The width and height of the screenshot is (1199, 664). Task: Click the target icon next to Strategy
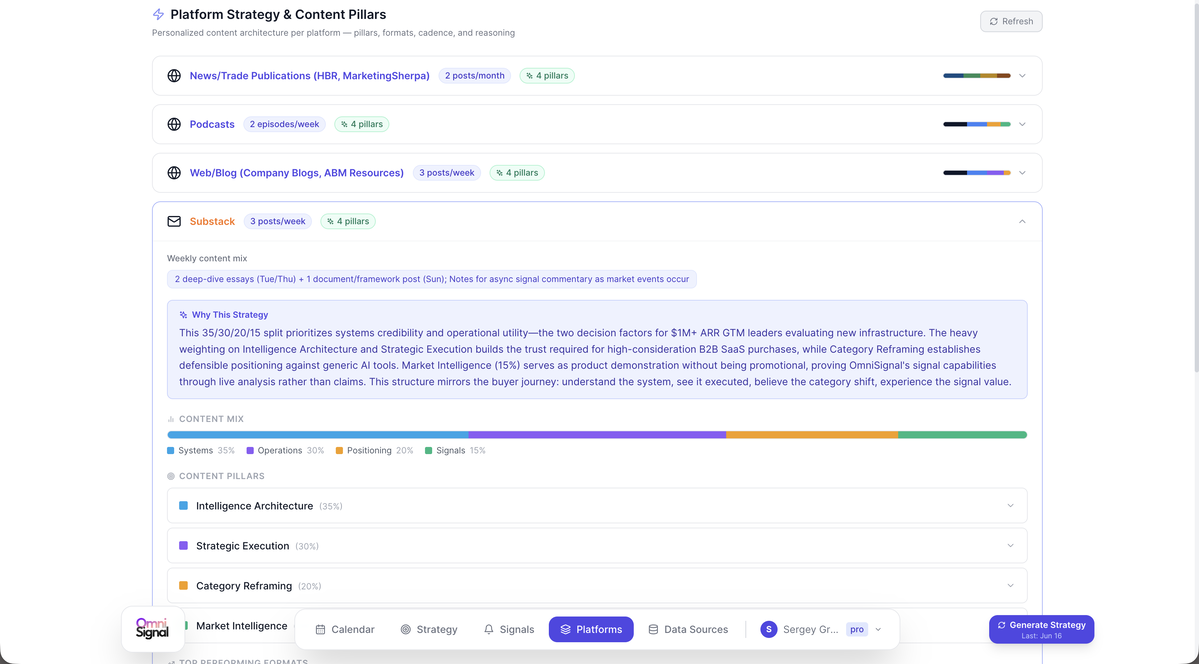pos(406,630)
